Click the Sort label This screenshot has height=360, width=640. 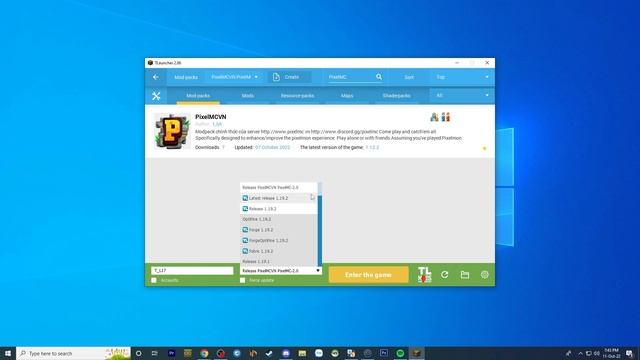(409, 77)
